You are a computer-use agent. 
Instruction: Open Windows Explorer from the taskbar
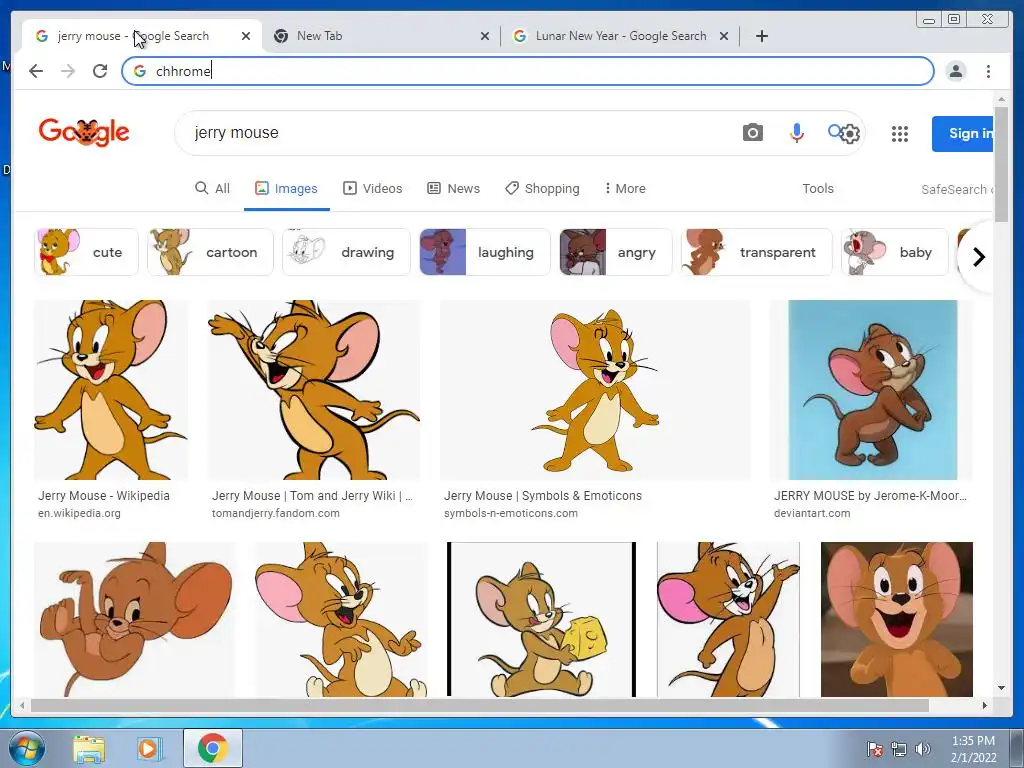coord(89,748)
